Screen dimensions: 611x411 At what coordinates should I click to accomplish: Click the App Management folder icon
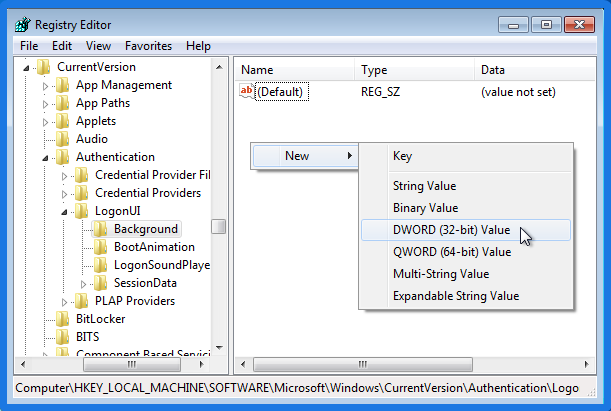click(62, 85)
